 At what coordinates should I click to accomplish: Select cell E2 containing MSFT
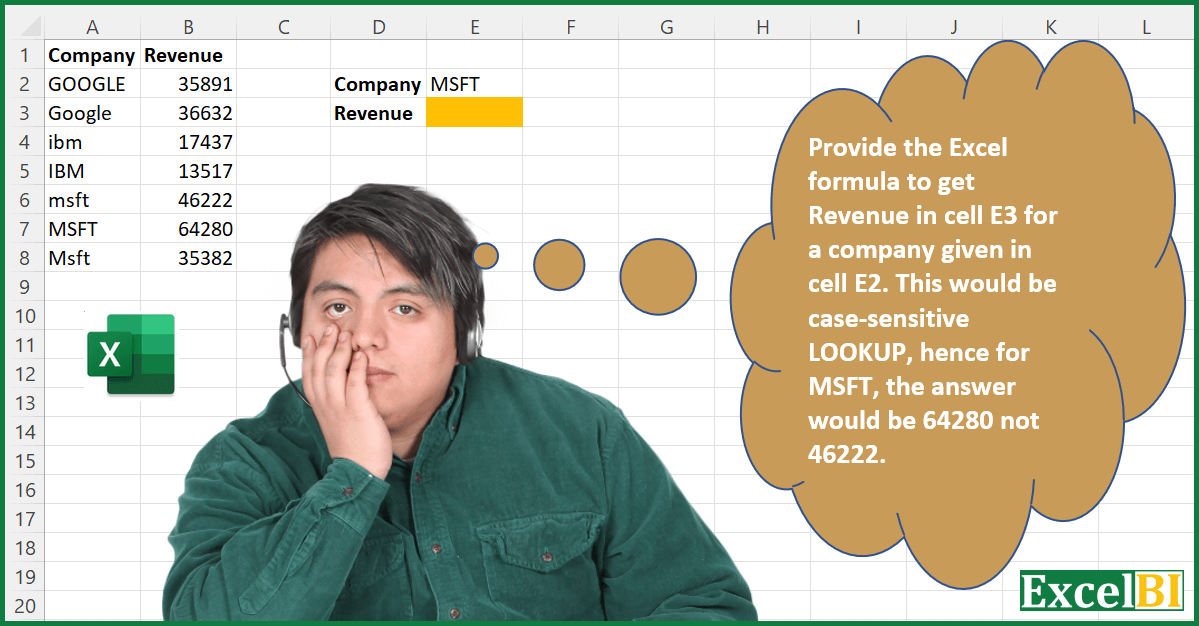(x=474, y=83)
